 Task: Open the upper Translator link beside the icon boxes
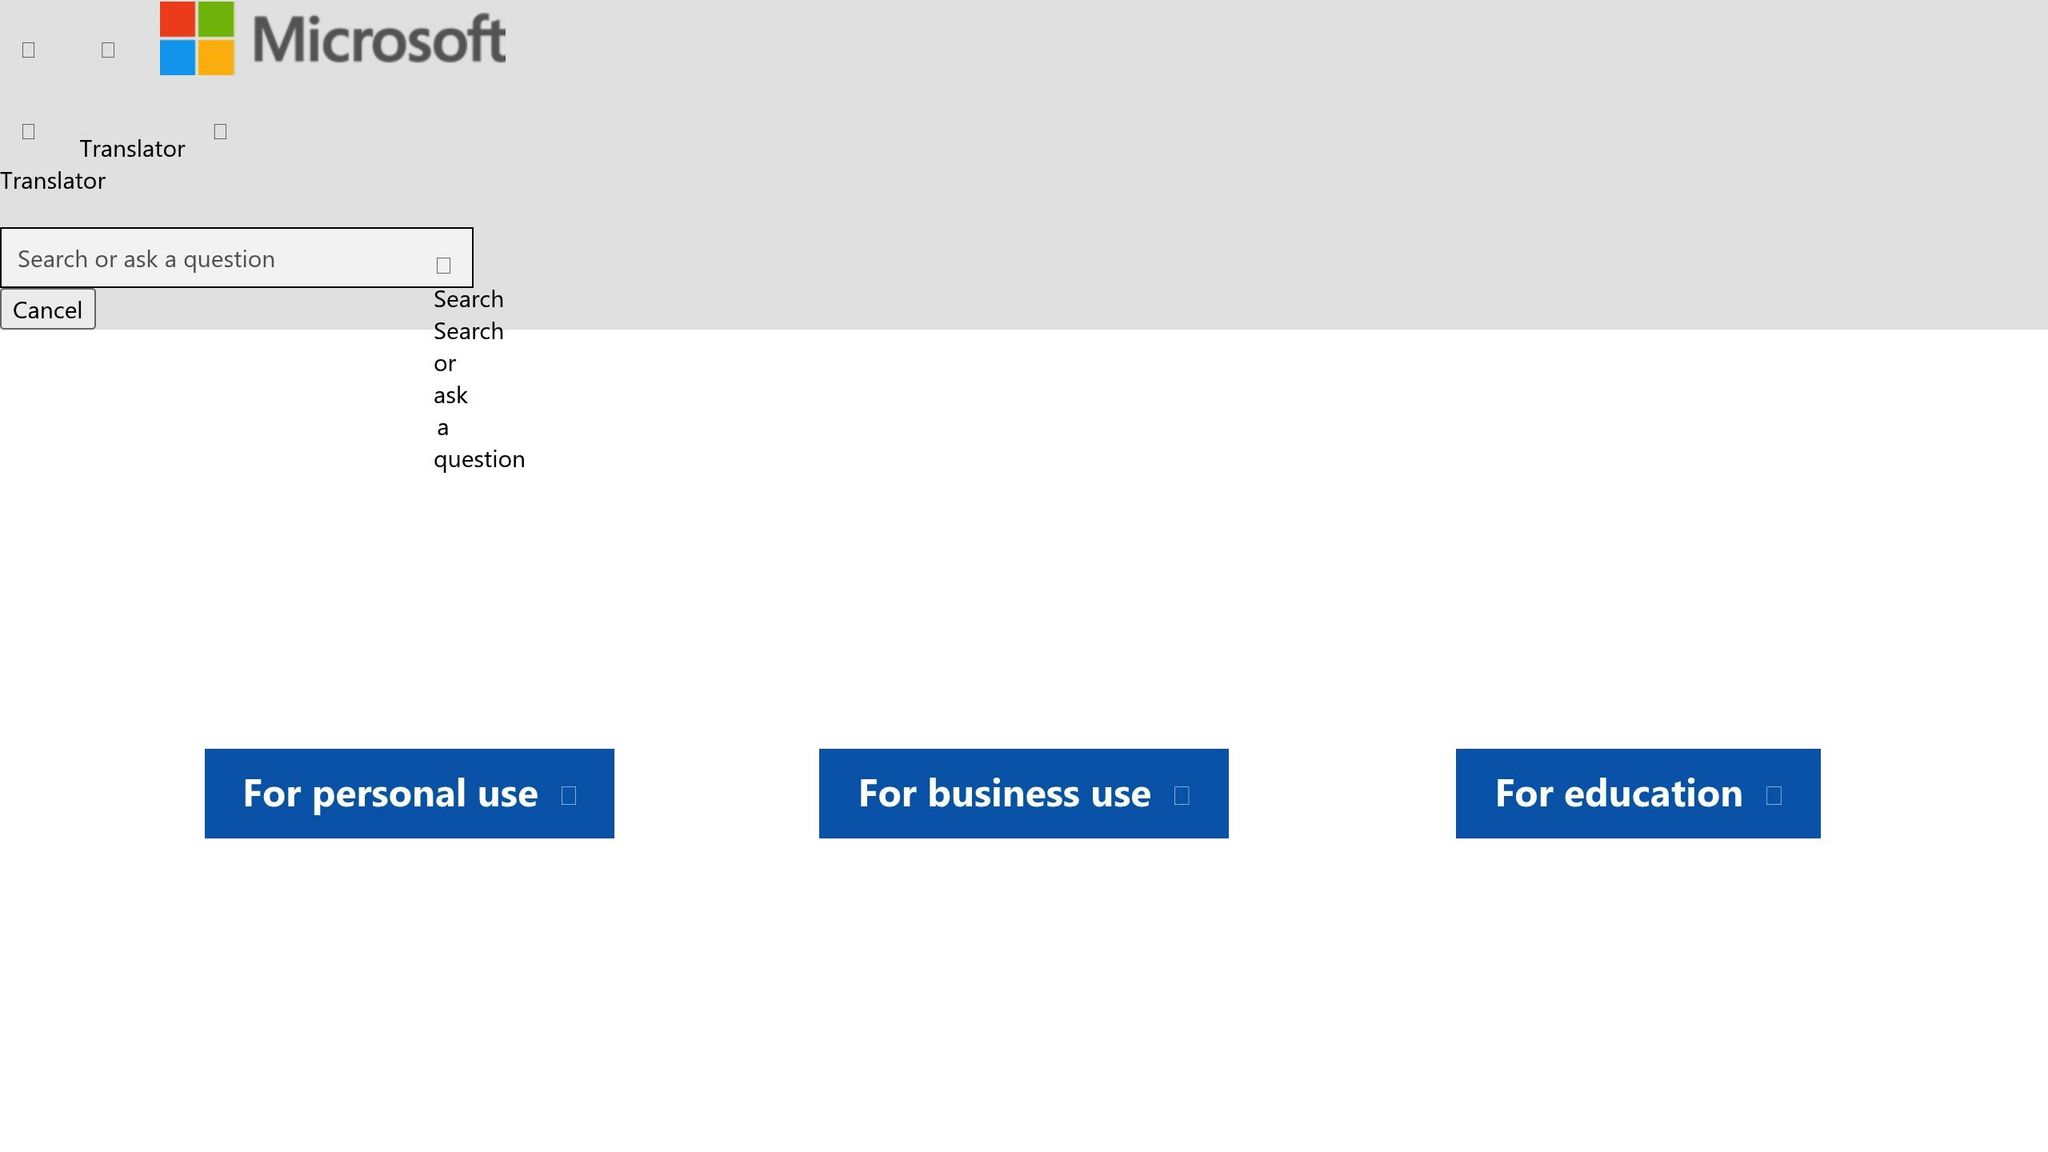132,149
